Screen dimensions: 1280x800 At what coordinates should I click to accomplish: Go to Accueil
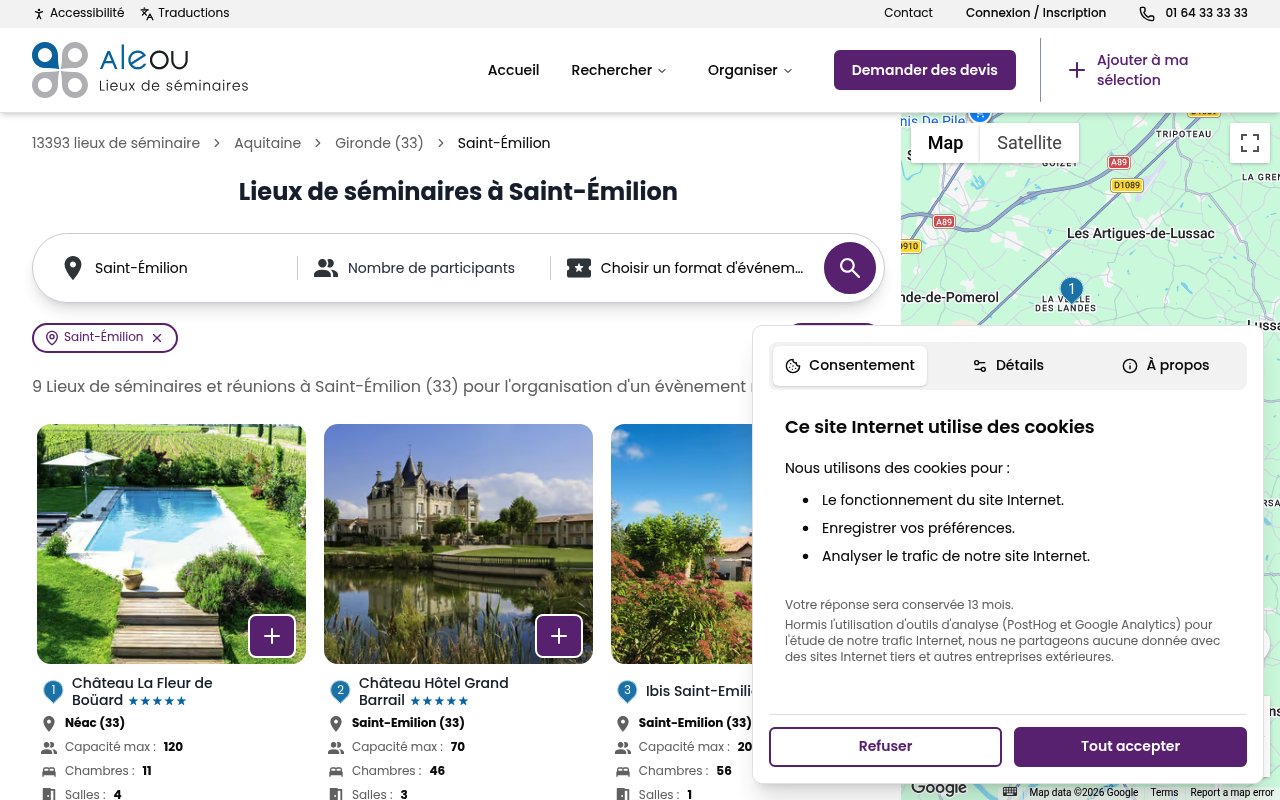(x=513, y=70)
